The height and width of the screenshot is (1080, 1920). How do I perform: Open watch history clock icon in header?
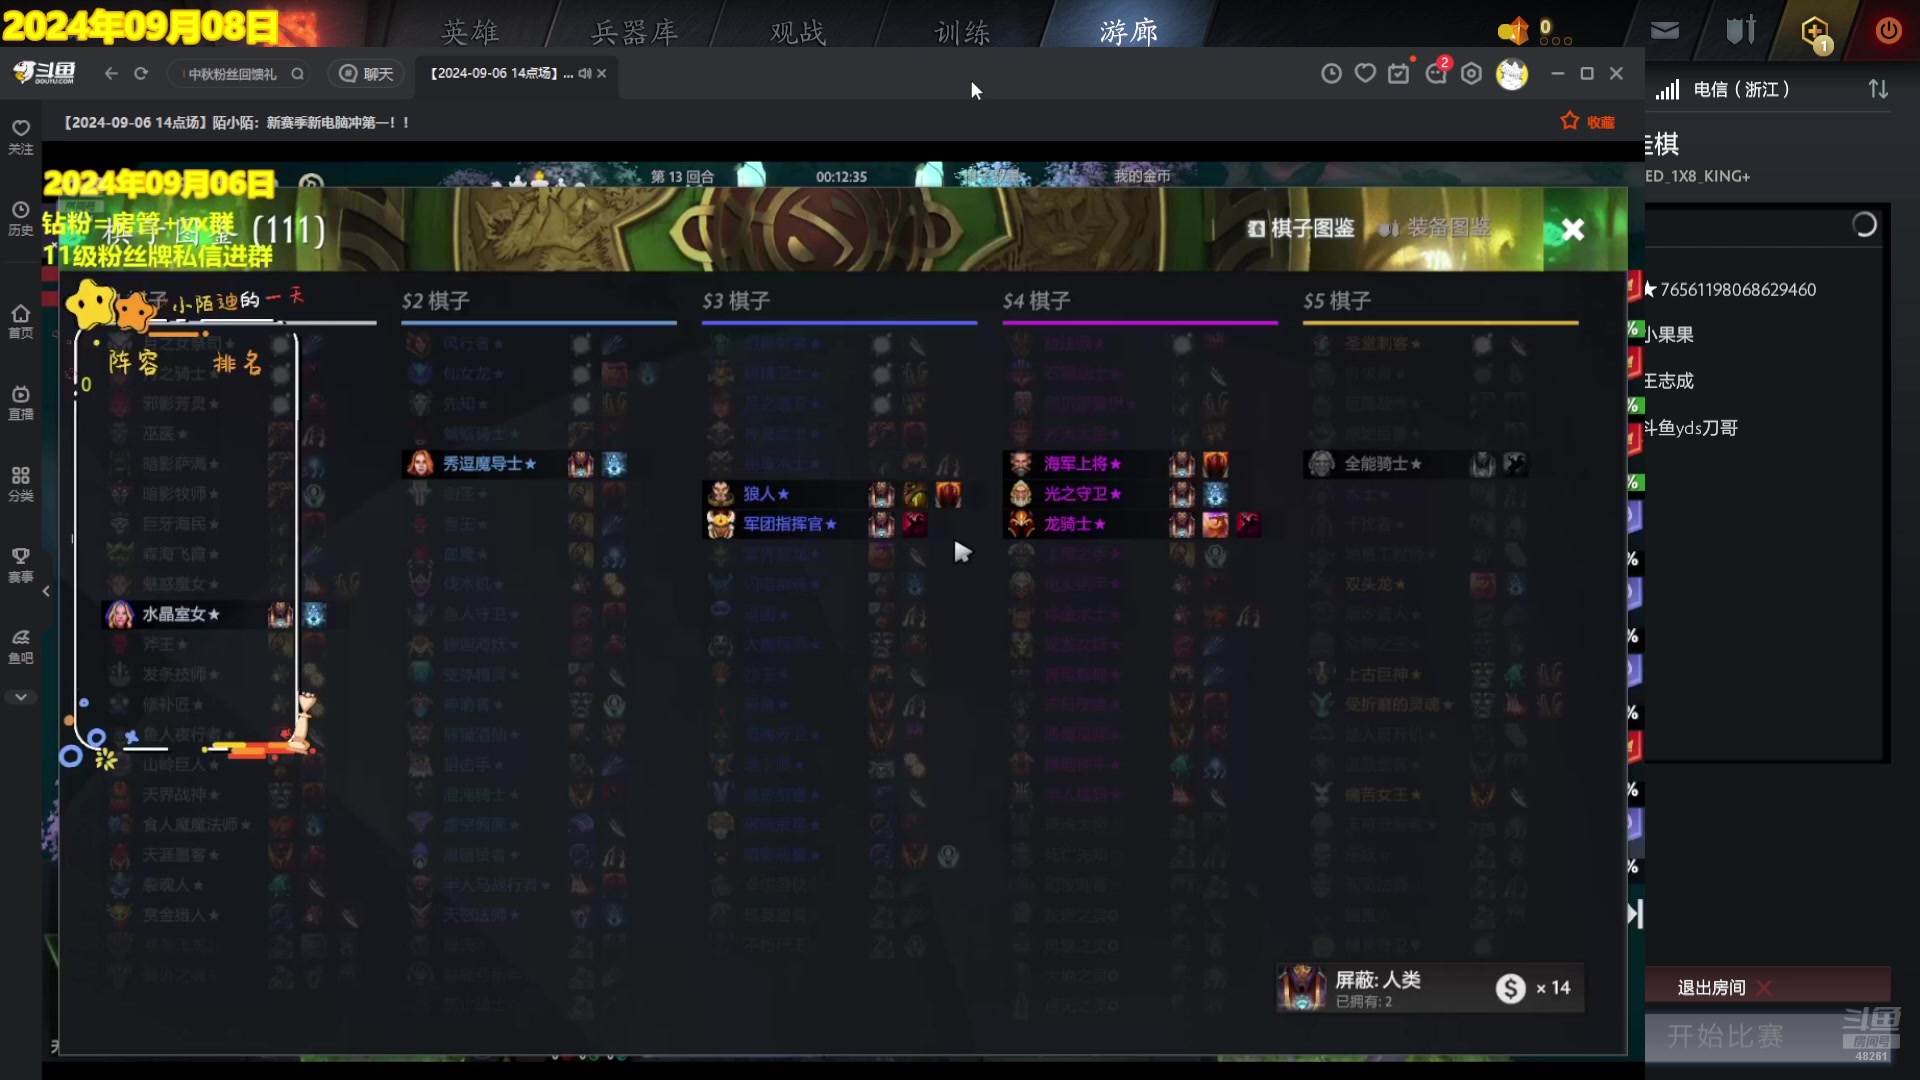1331,73
